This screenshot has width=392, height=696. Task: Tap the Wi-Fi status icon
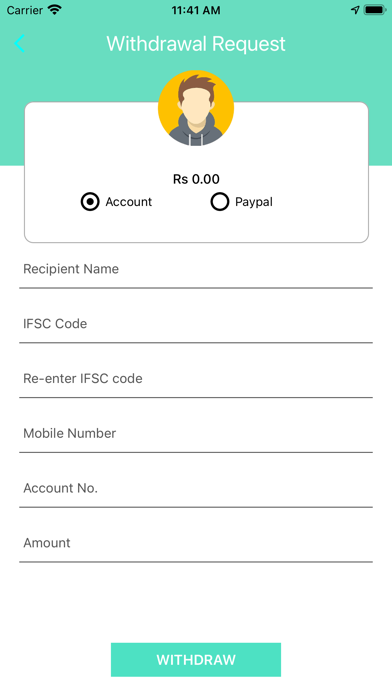(55, 10)
